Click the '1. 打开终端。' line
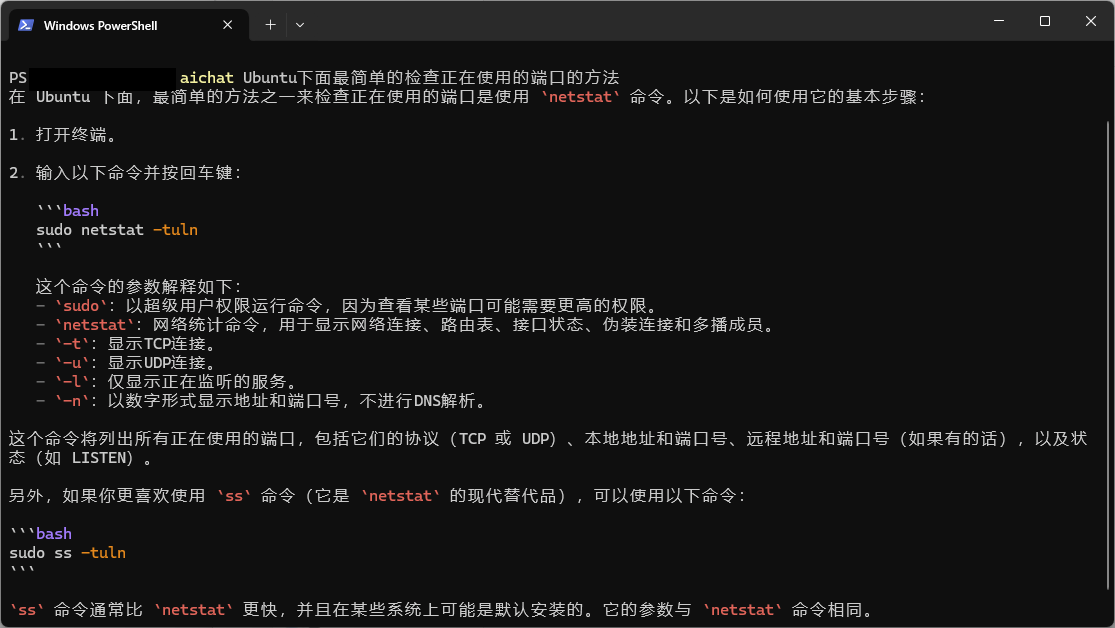Image resolution: width=1115 pixels, height=628 pixels. [63, 134]
